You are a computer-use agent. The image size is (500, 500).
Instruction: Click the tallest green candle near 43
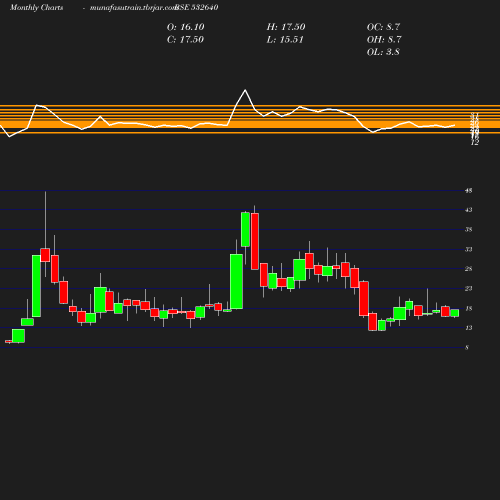pyautogui.click(x=245, y=229)
